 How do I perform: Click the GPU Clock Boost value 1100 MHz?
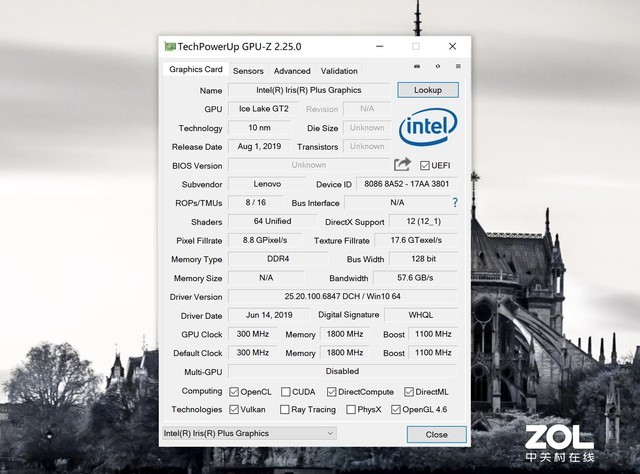click(433, 334)
